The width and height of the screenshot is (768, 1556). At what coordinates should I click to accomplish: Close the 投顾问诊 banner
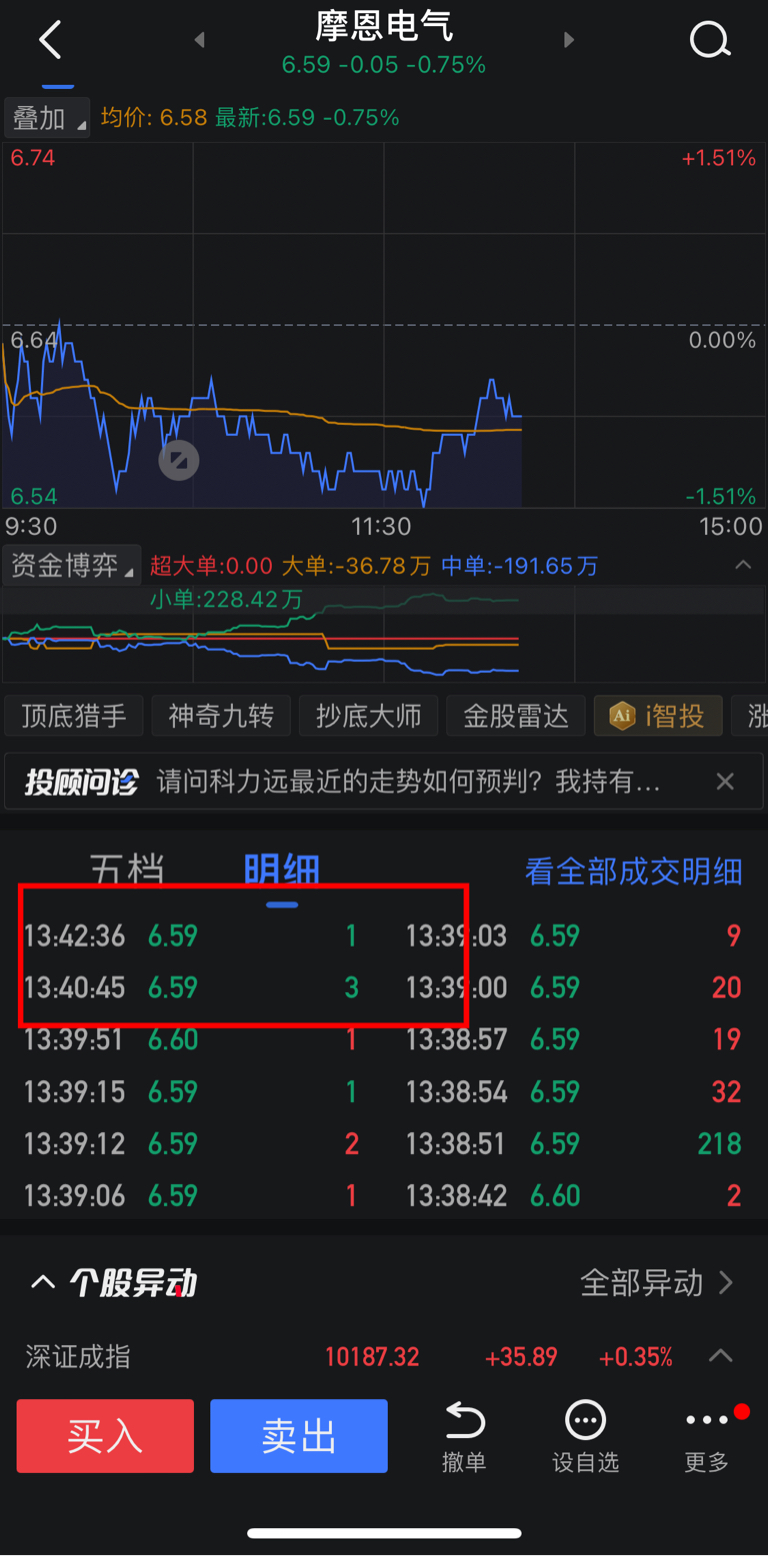click(x=726, y=781)
